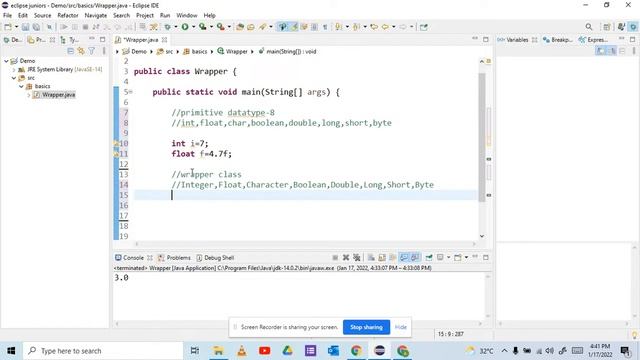Minimize the Console view panel
Screen dimensions: 640x360
(x=475, y=257)
